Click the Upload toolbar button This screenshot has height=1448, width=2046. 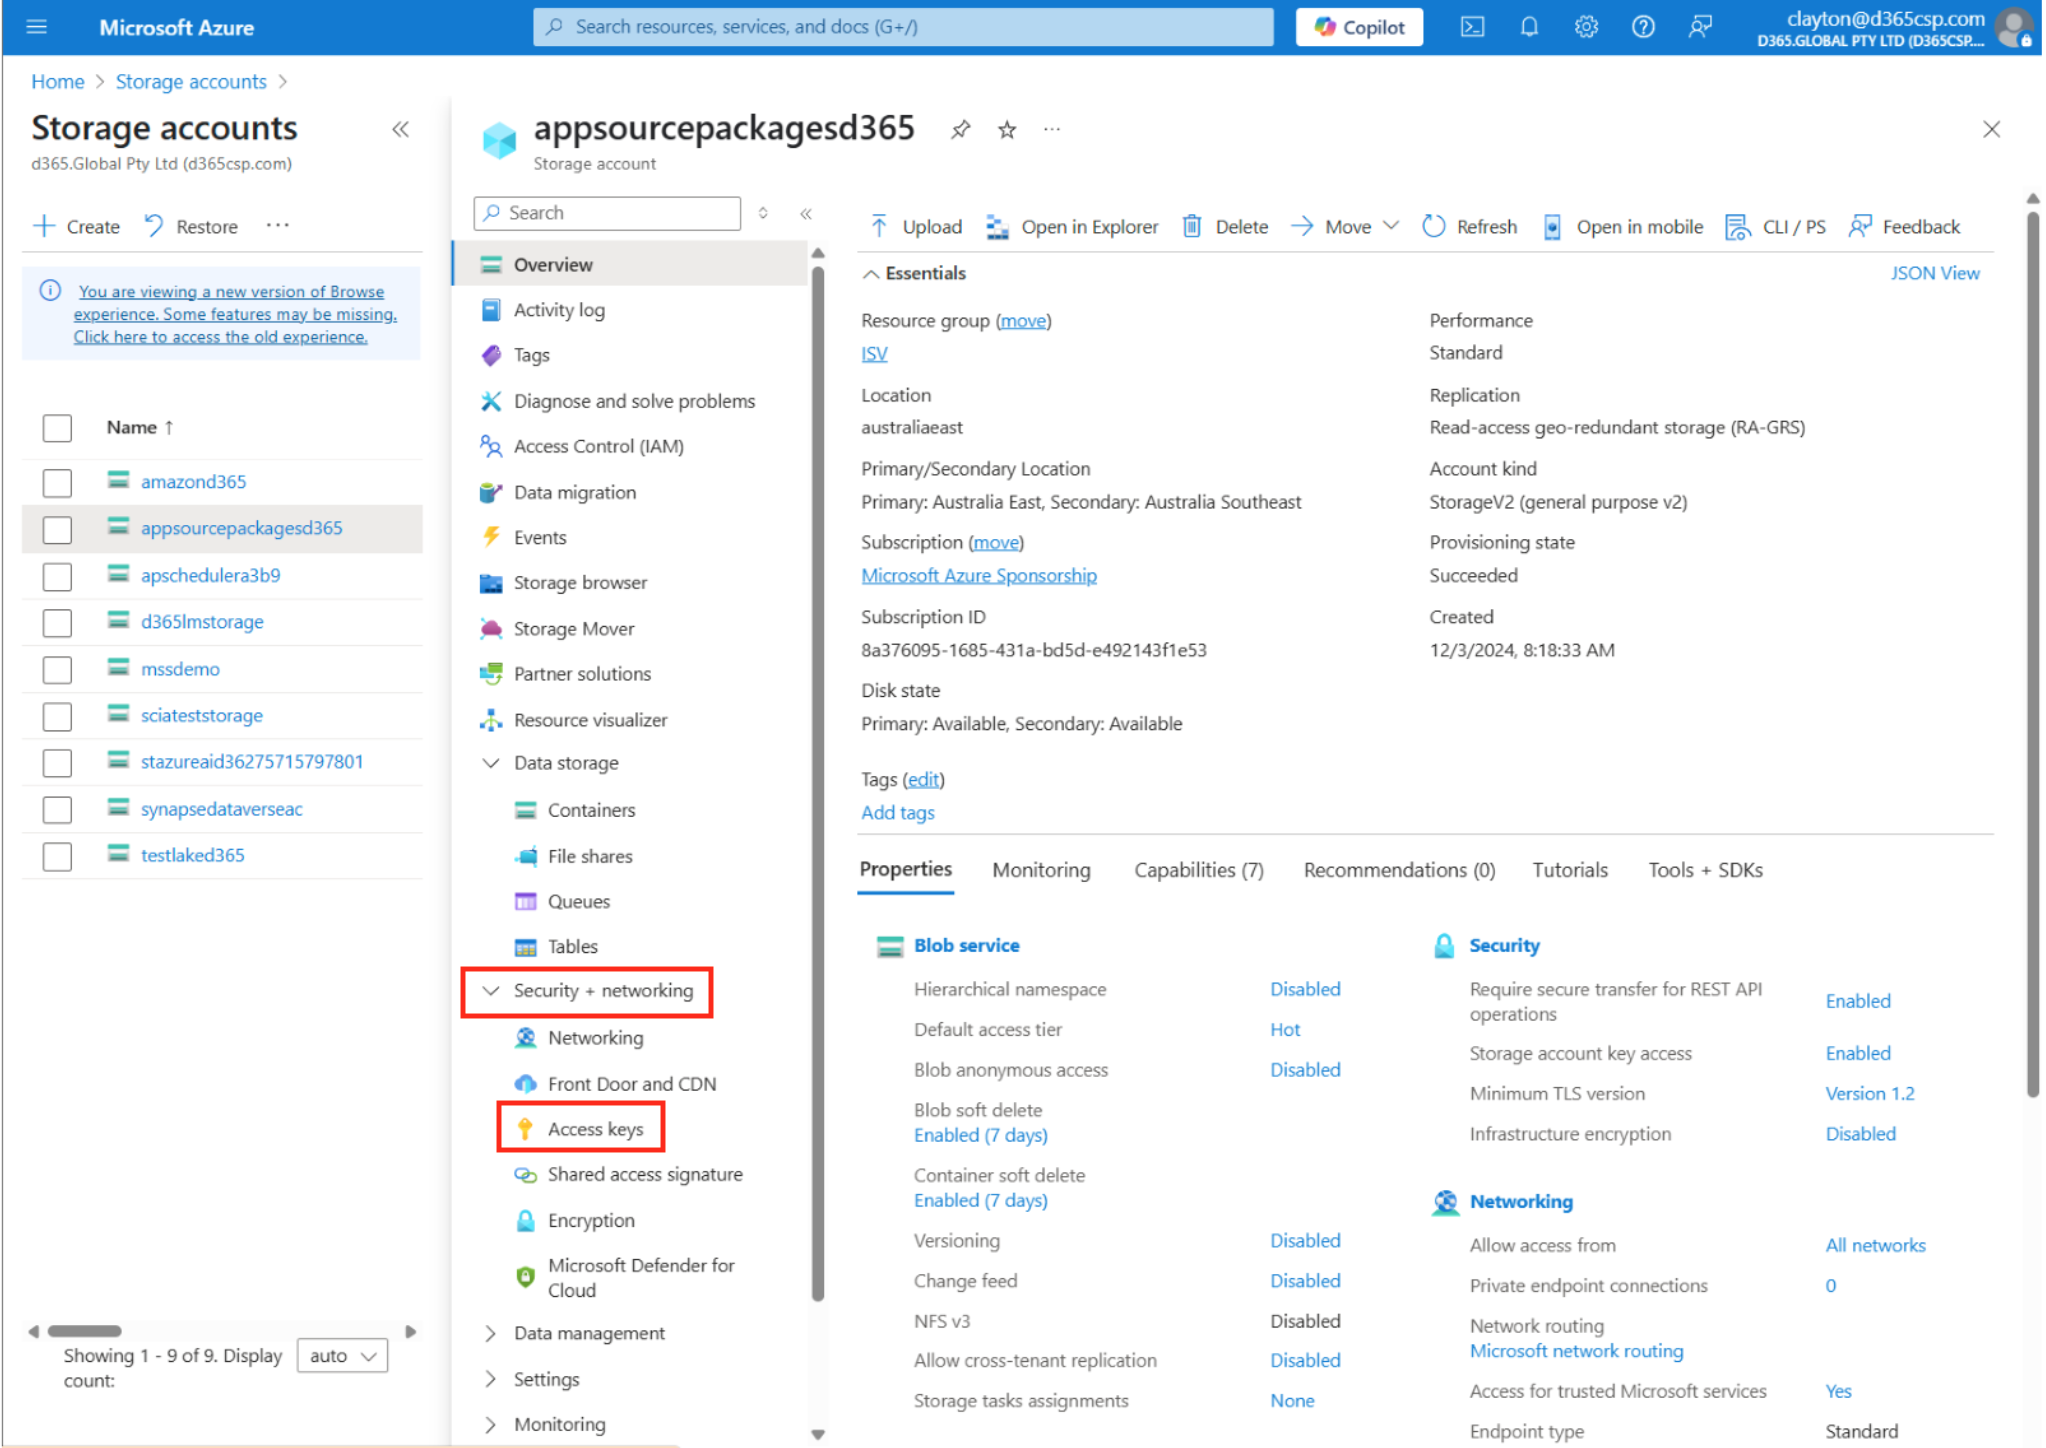click(916, 227)
